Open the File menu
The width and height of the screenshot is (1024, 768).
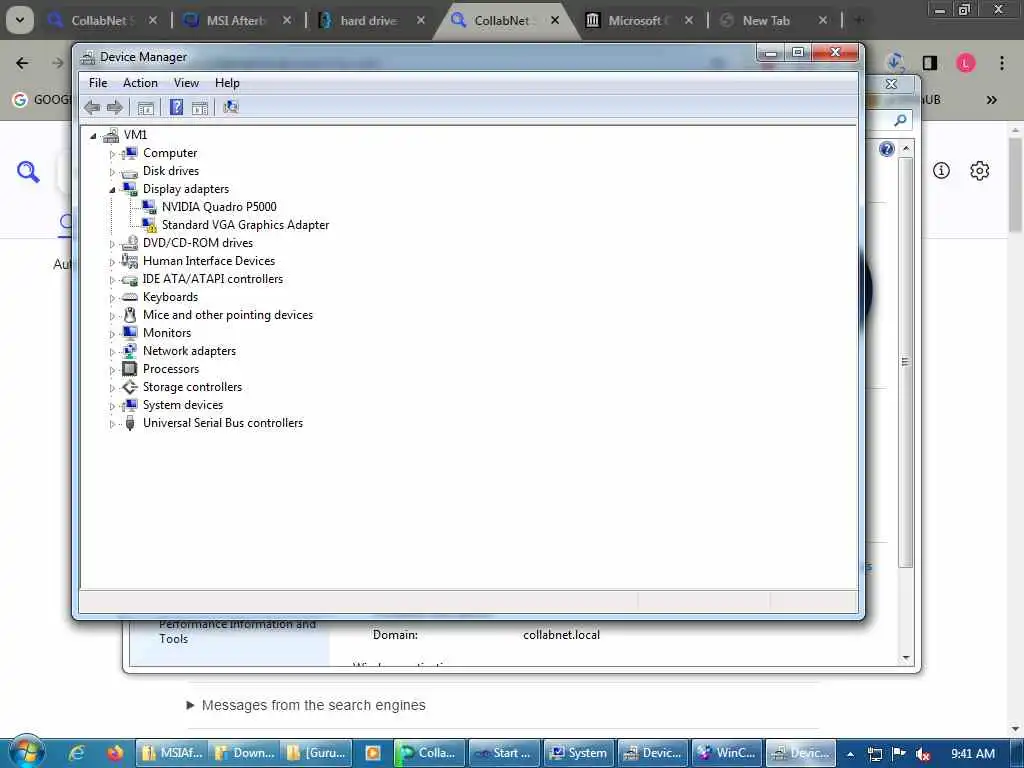[98, 83]
